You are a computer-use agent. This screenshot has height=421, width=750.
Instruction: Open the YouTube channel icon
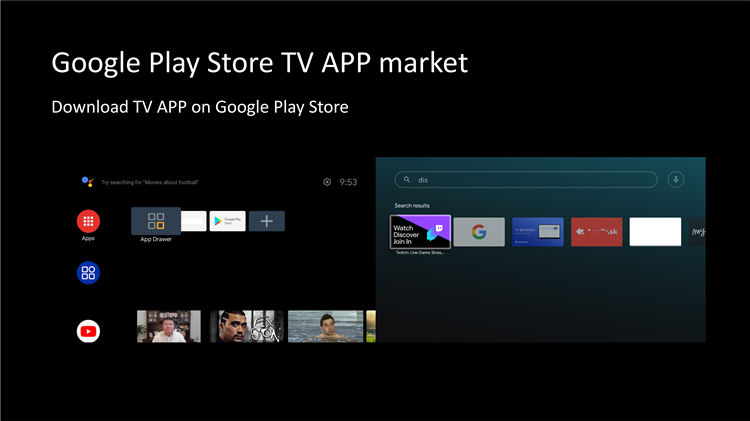click(x=88, y=331)
